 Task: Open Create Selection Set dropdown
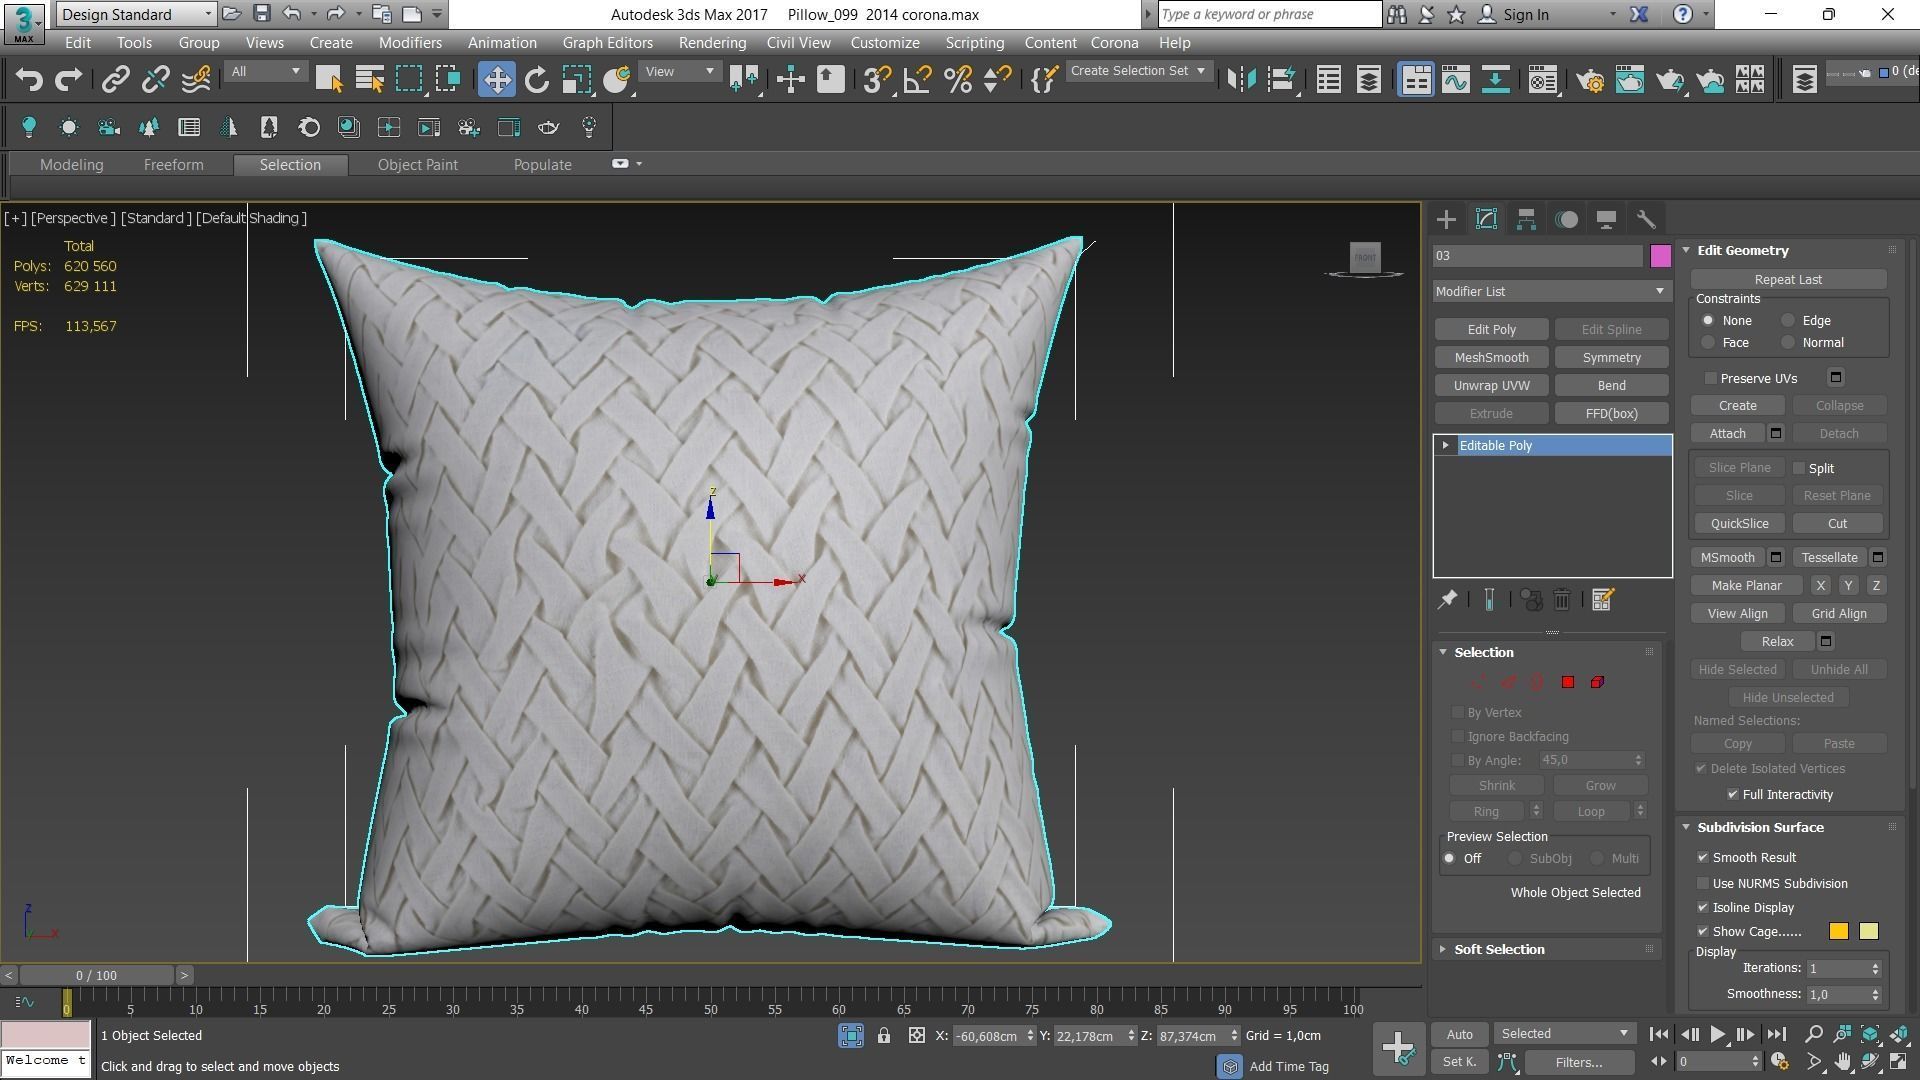coord(1138,71)
